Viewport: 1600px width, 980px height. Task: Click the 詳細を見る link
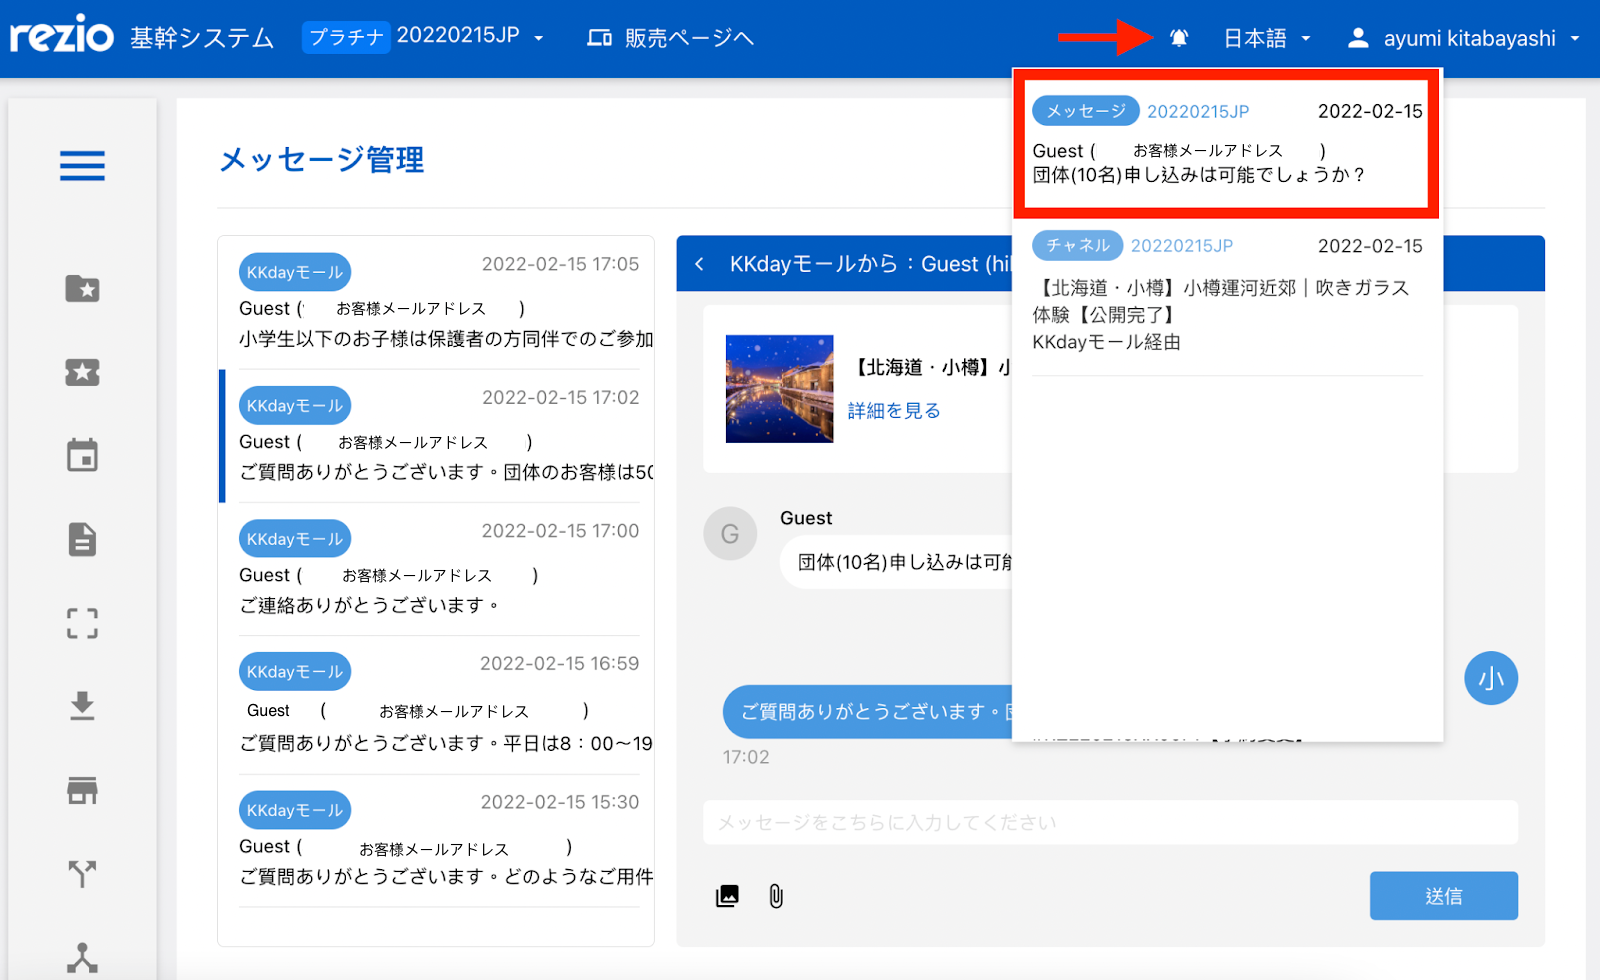tap(893, 410)
